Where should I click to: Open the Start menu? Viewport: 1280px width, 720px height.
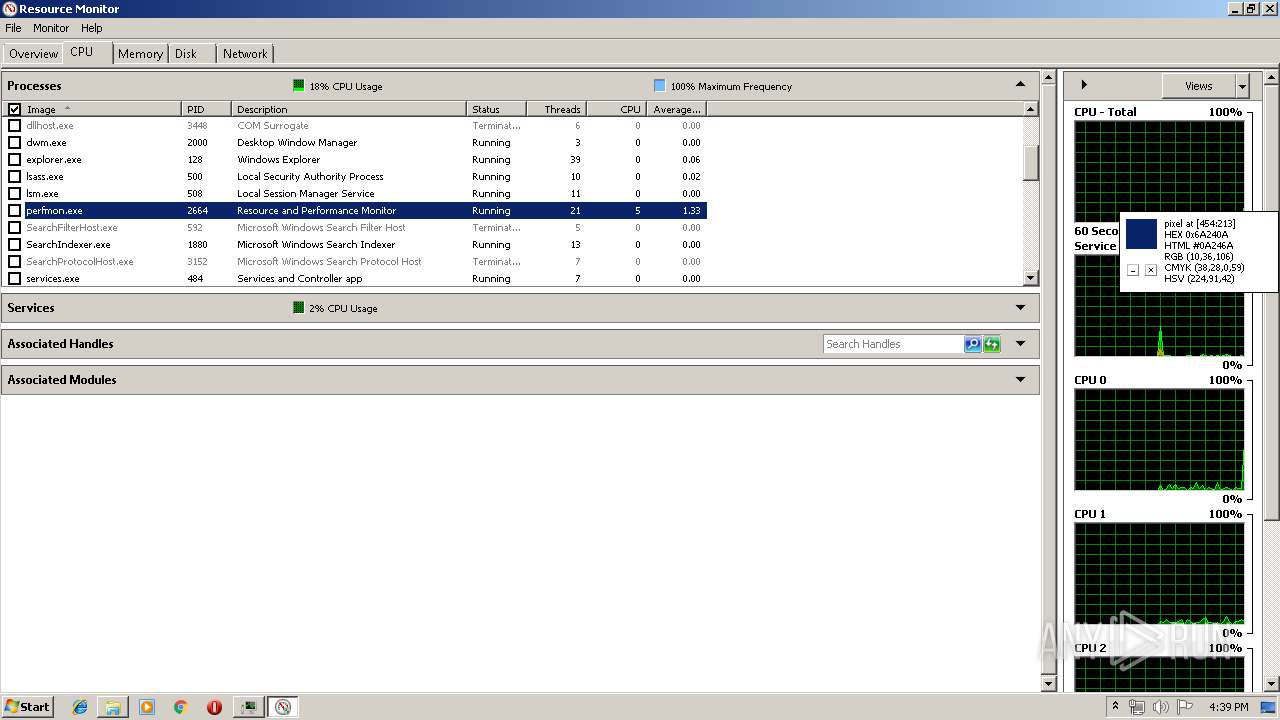point(28,707)
